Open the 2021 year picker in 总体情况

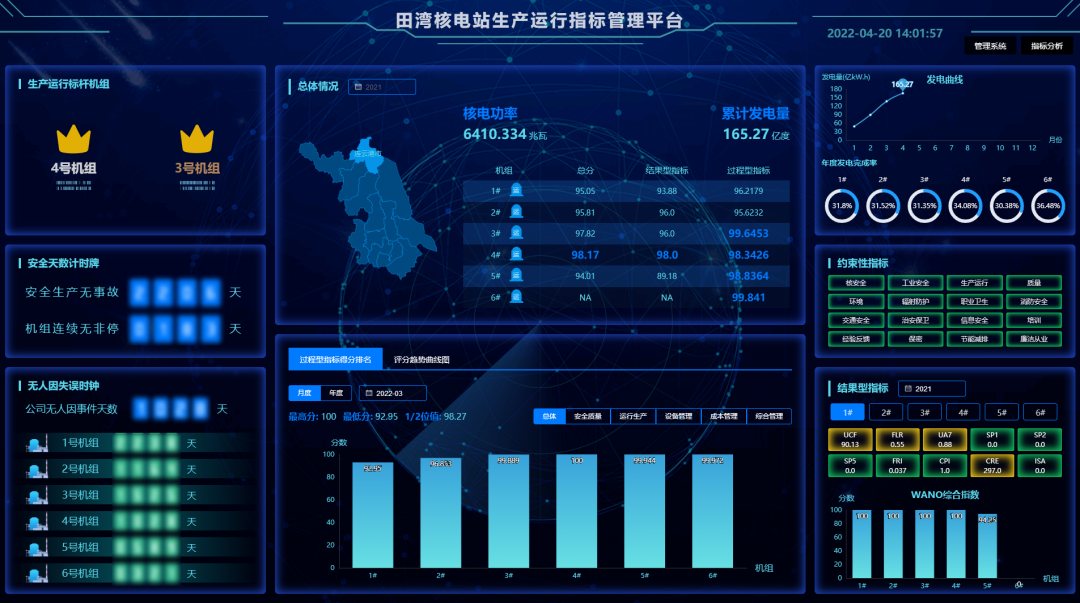(x=381, y=87)
